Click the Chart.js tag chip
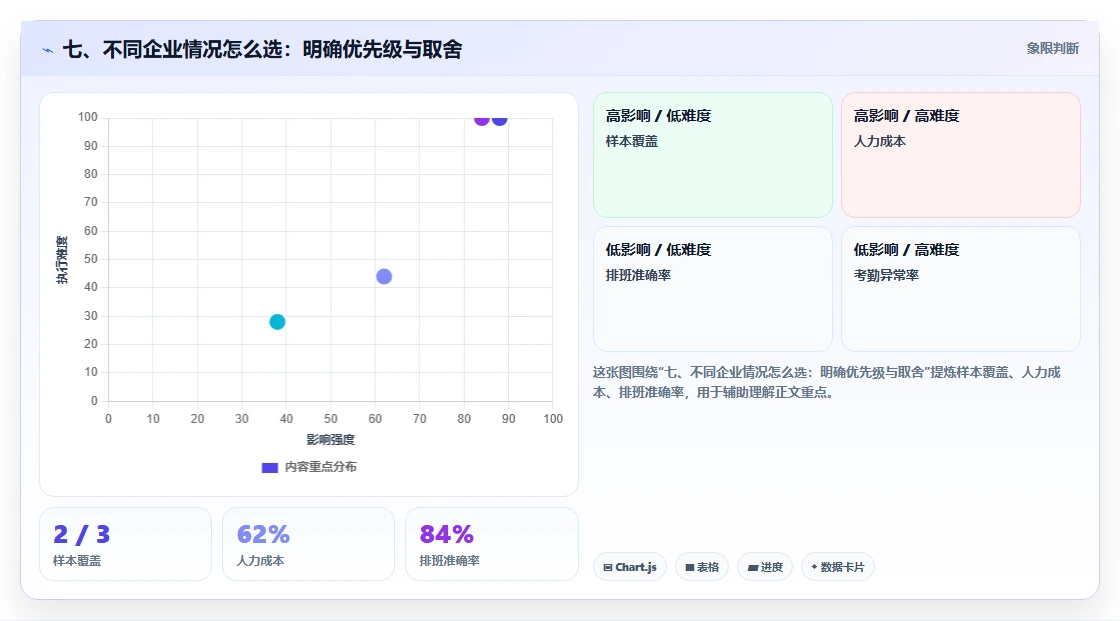This screenshot has height=621, width=1120. [x=630, y=567]
